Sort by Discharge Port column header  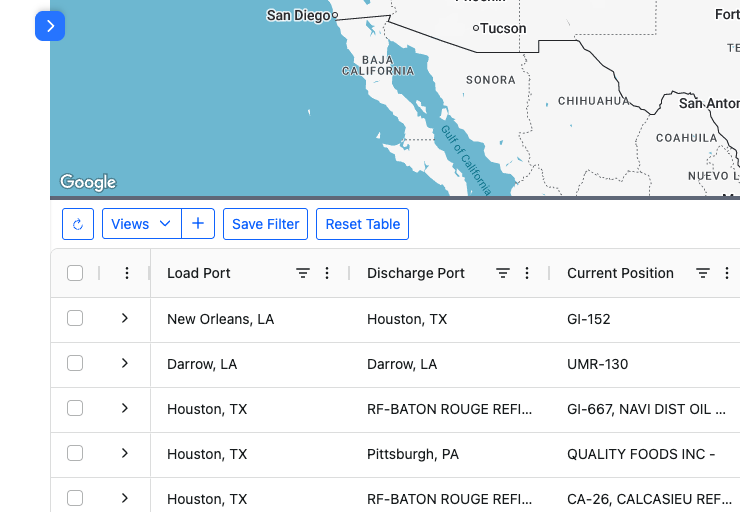click(416, 273)
